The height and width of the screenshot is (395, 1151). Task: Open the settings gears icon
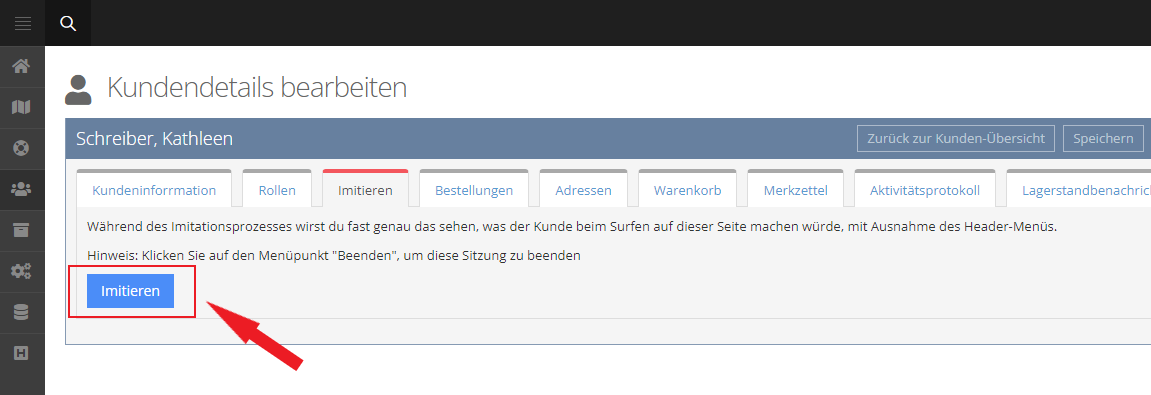point(22,271)
